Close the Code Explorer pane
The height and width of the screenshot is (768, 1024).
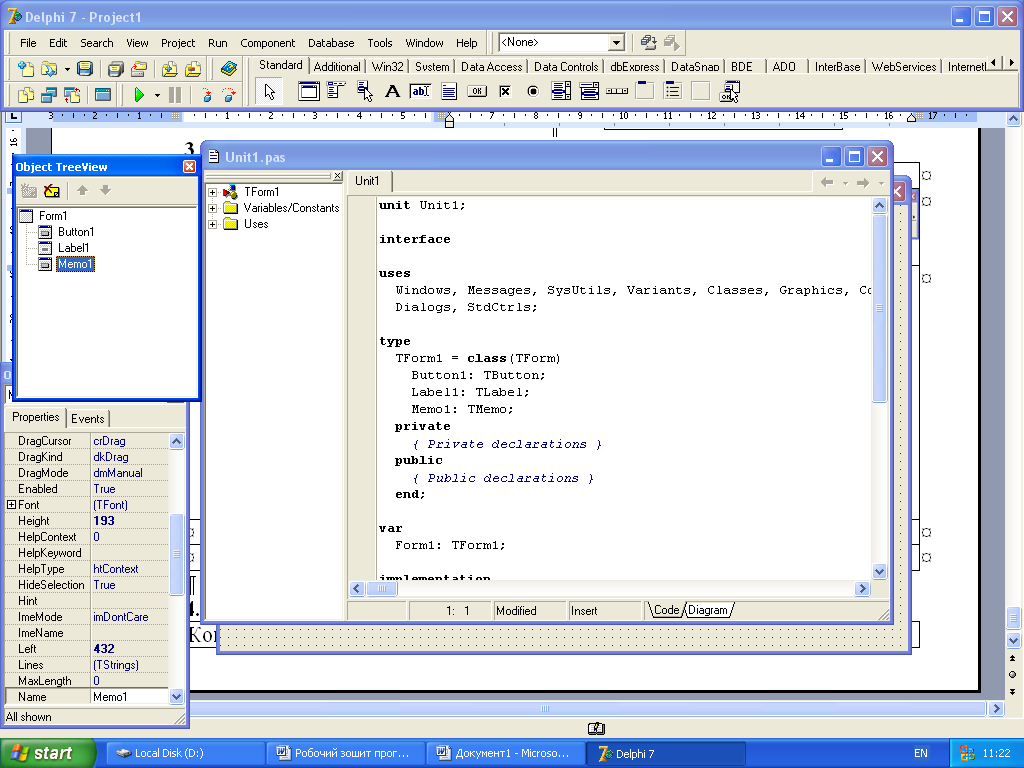(x=338, y=176)
